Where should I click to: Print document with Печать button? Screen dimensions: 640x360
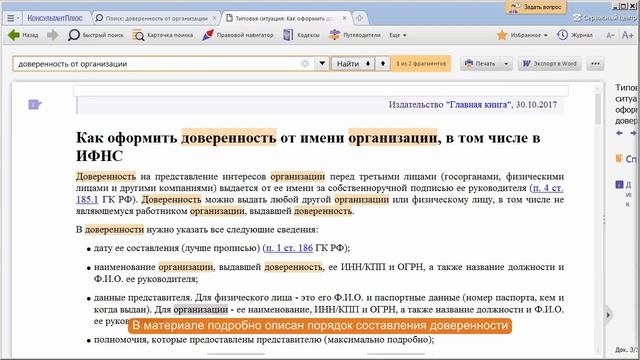pos(480,64)
